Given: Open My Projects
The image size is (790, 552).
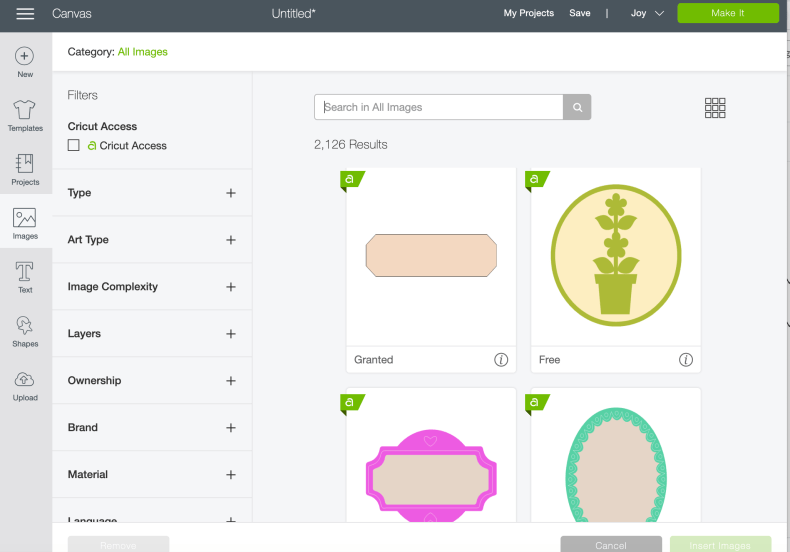Looking at the screenshot, I should pyautogui.click(x=529, y=13).
